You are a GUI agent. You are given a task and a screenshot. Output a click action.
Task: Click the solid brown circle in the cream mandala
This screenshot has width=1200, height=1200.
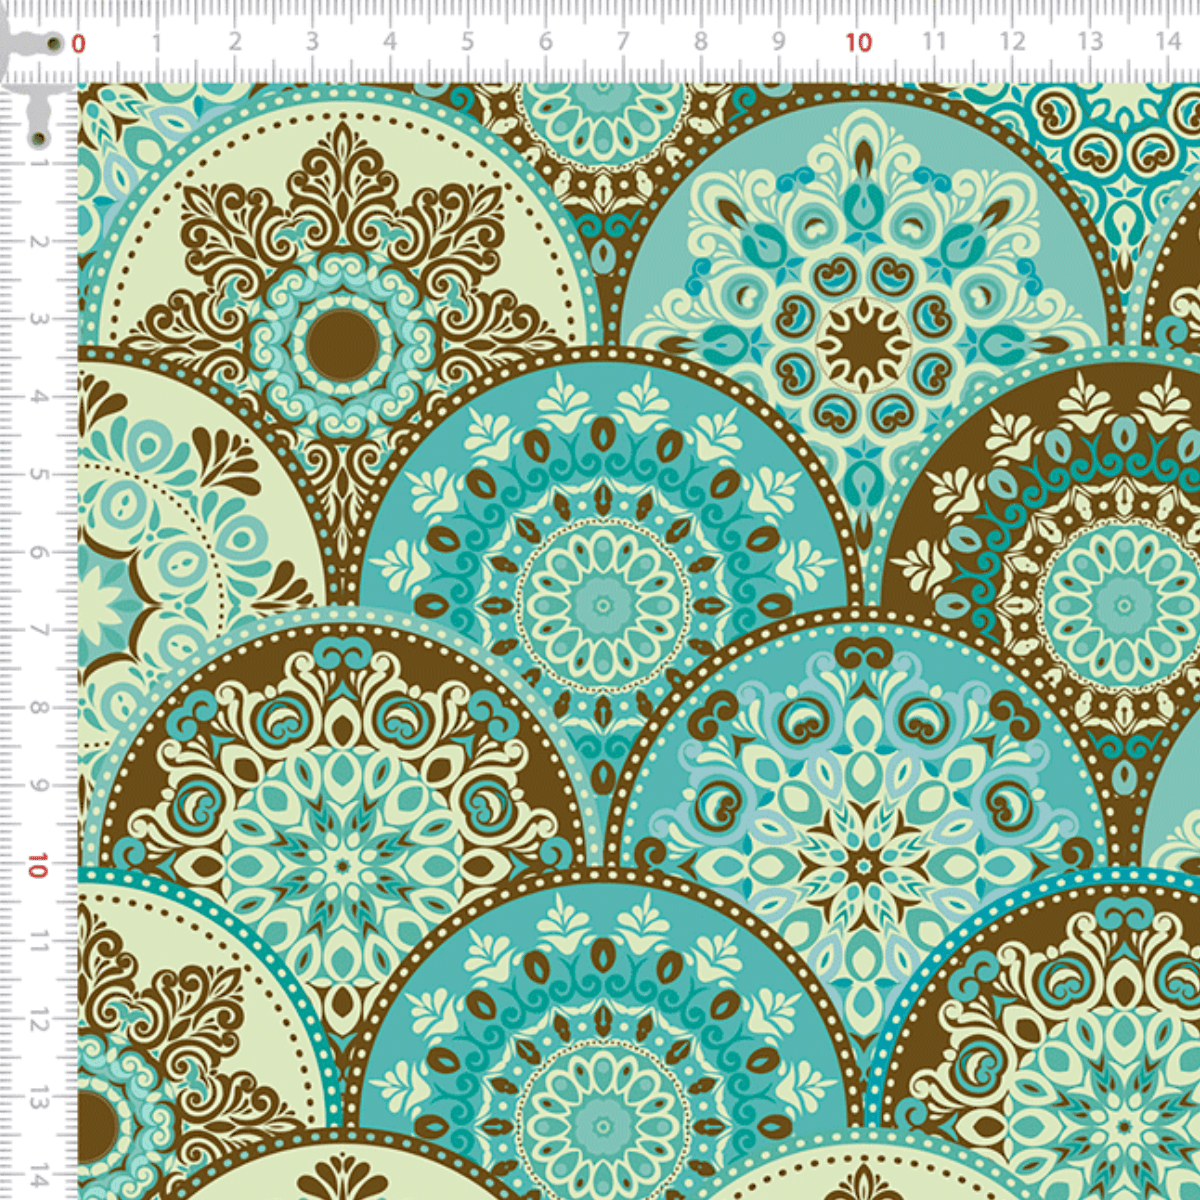[342, 343]
